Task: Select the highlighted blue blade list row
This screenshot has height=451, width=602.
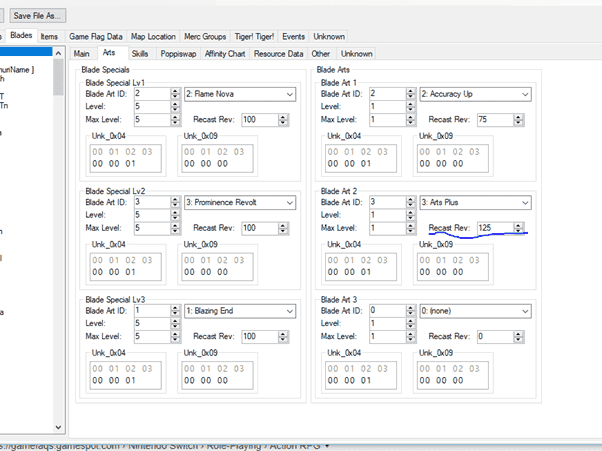Action: [x=26, y=52]
